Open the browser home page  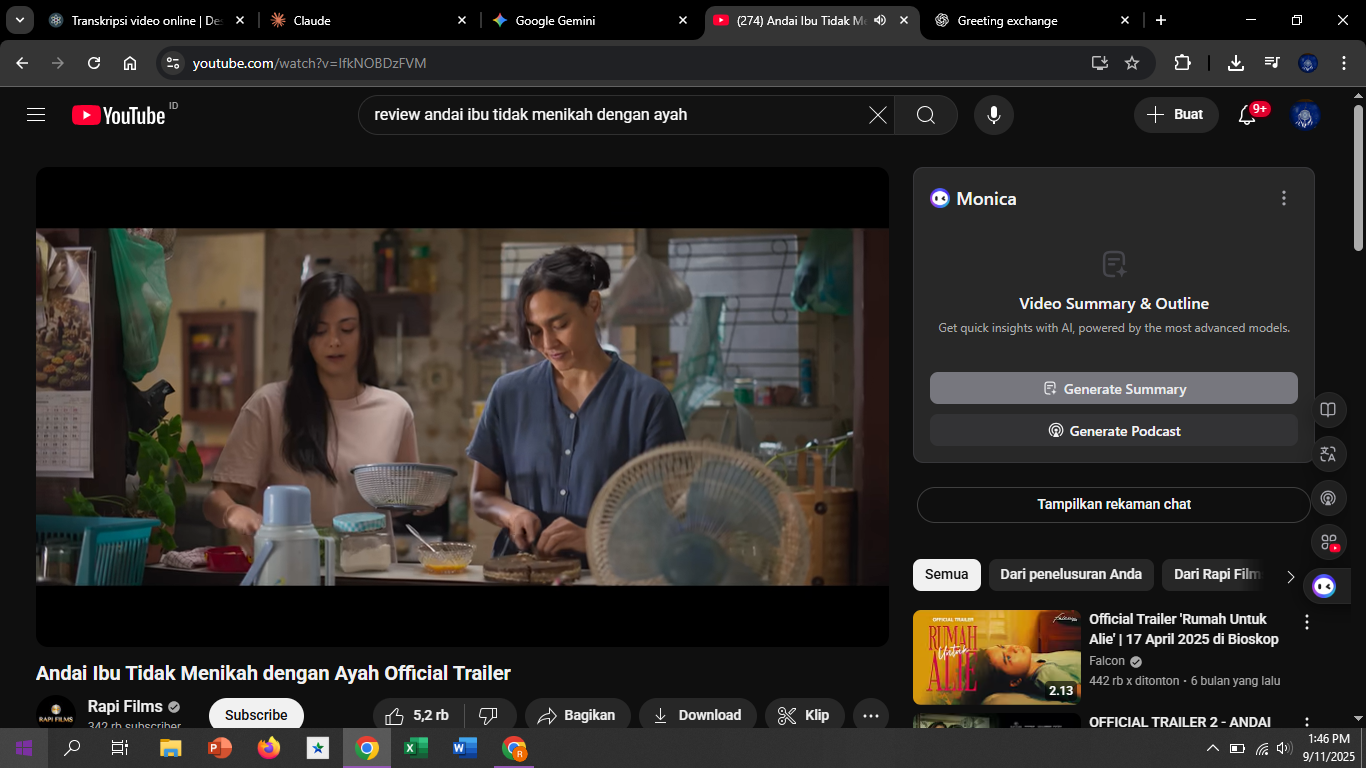point(130,63)
